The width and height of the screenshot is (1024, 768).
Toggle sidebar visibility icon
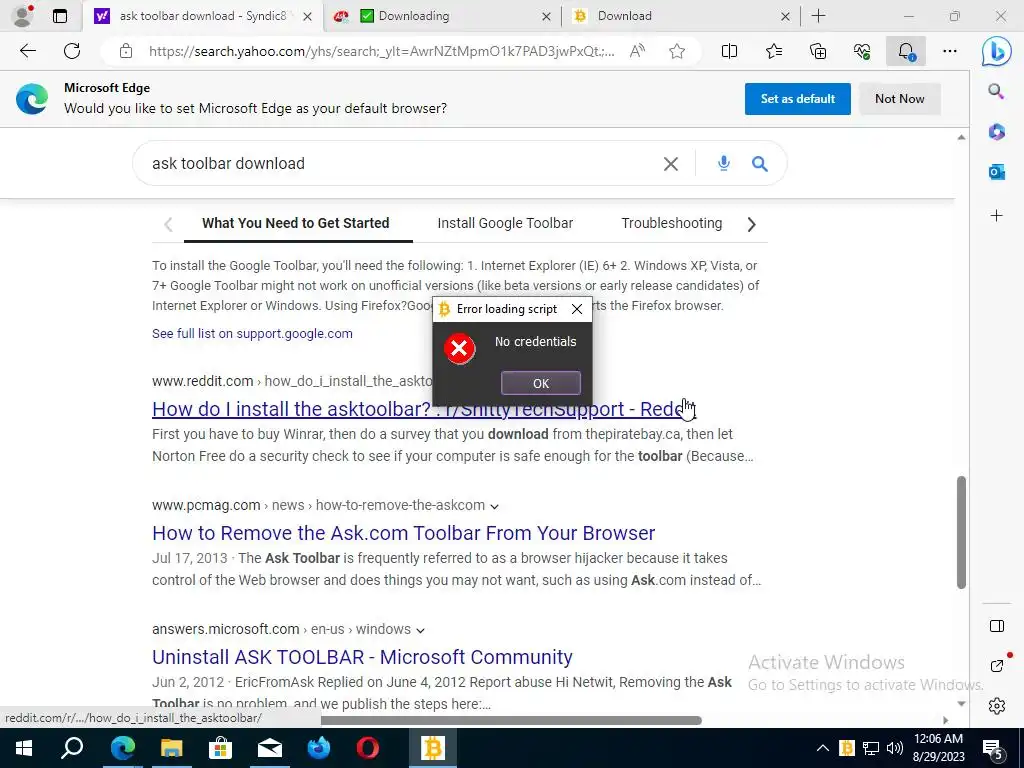[x=997, y=626]
